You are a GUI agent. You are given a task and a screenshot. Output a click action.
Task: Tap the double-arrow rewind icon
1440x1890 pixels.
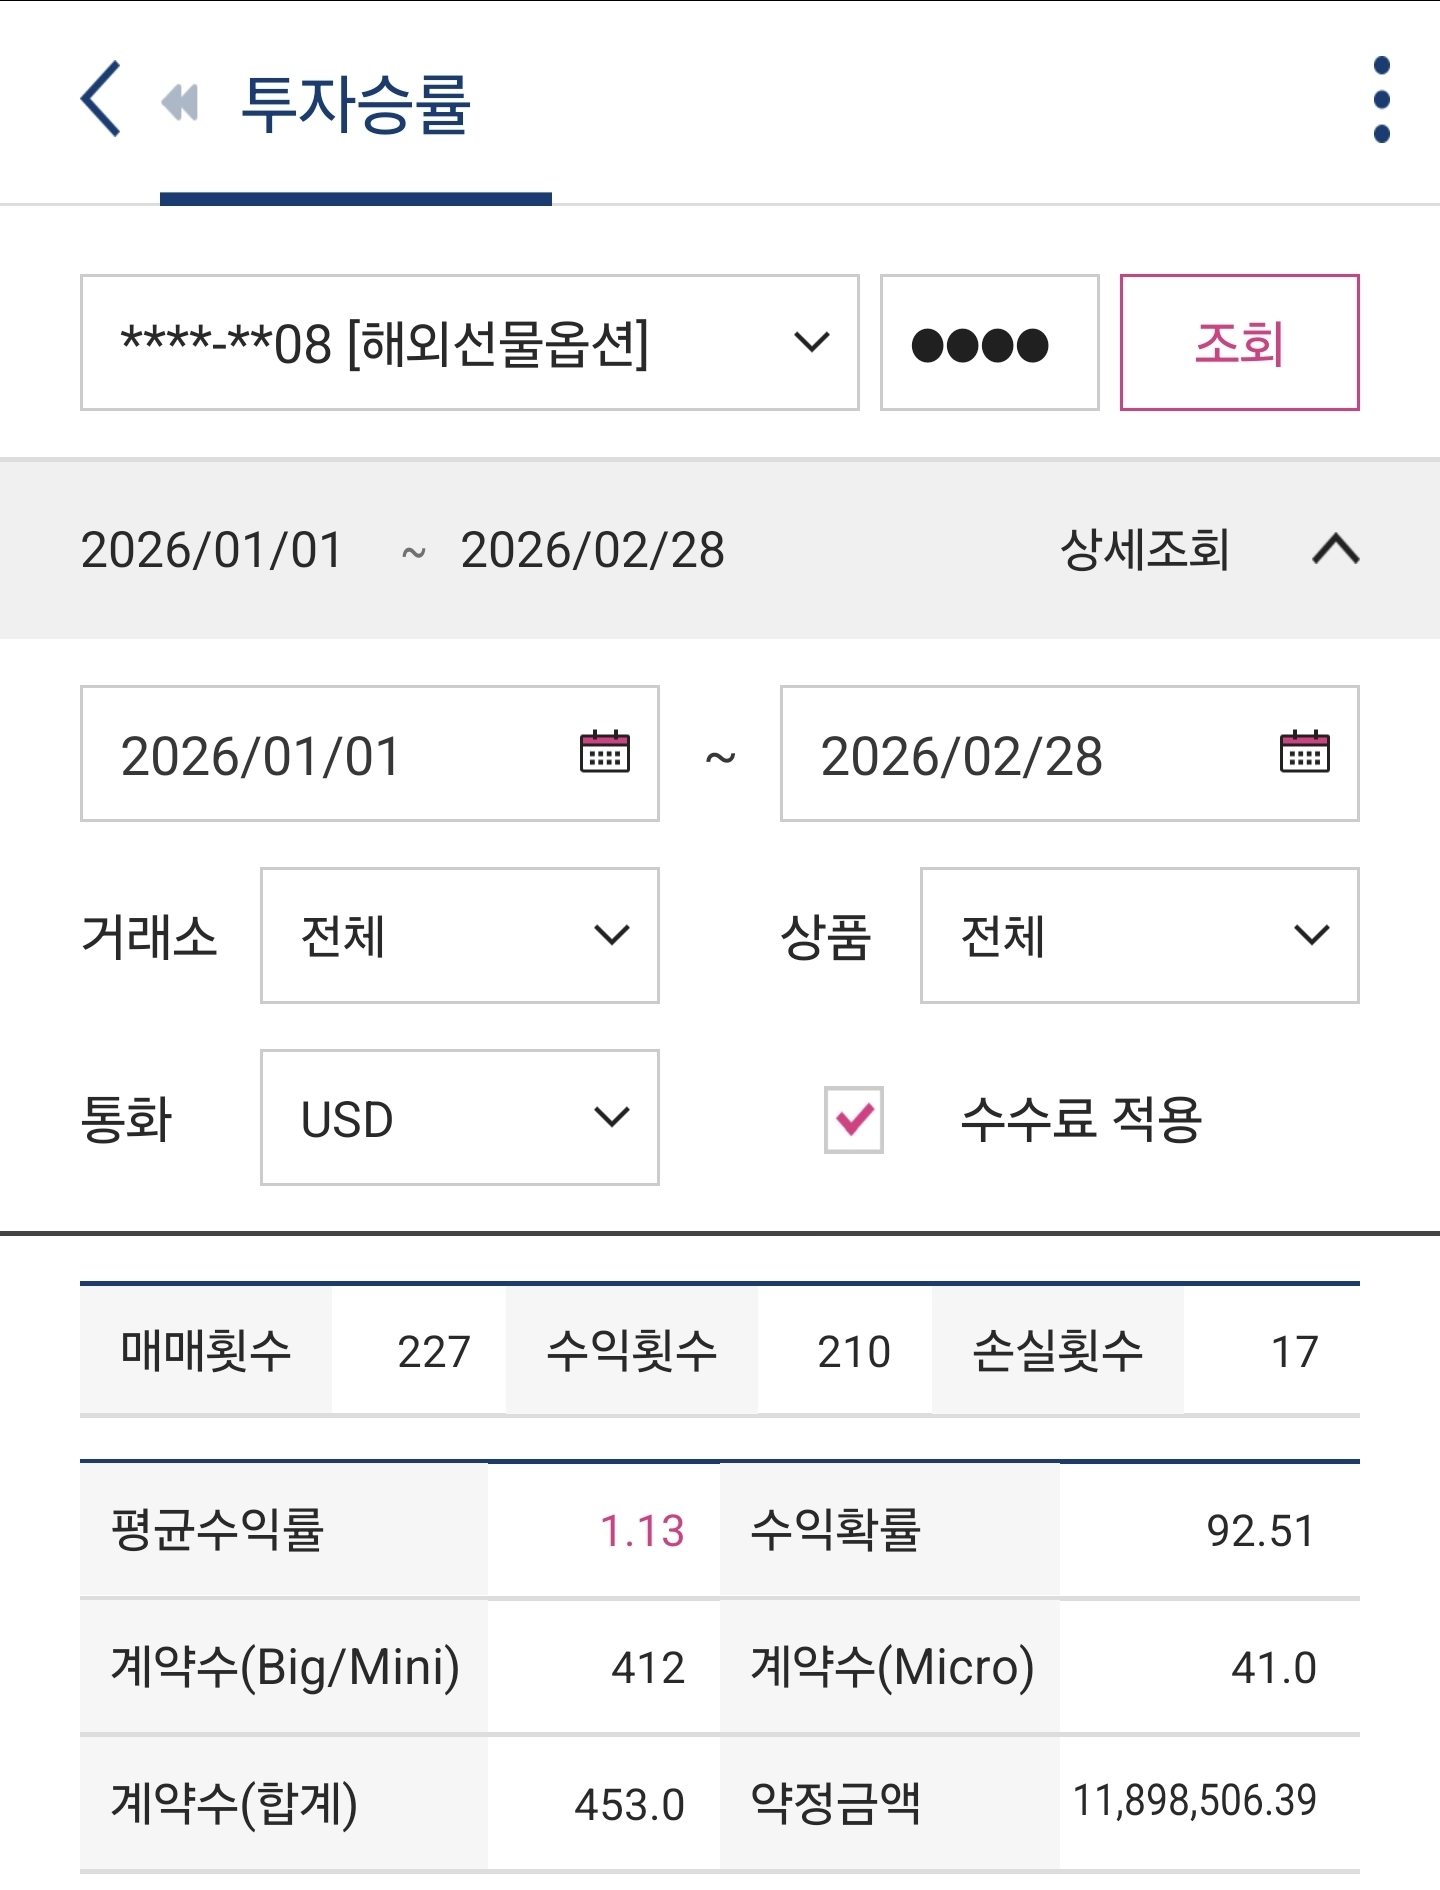[180, 102]
